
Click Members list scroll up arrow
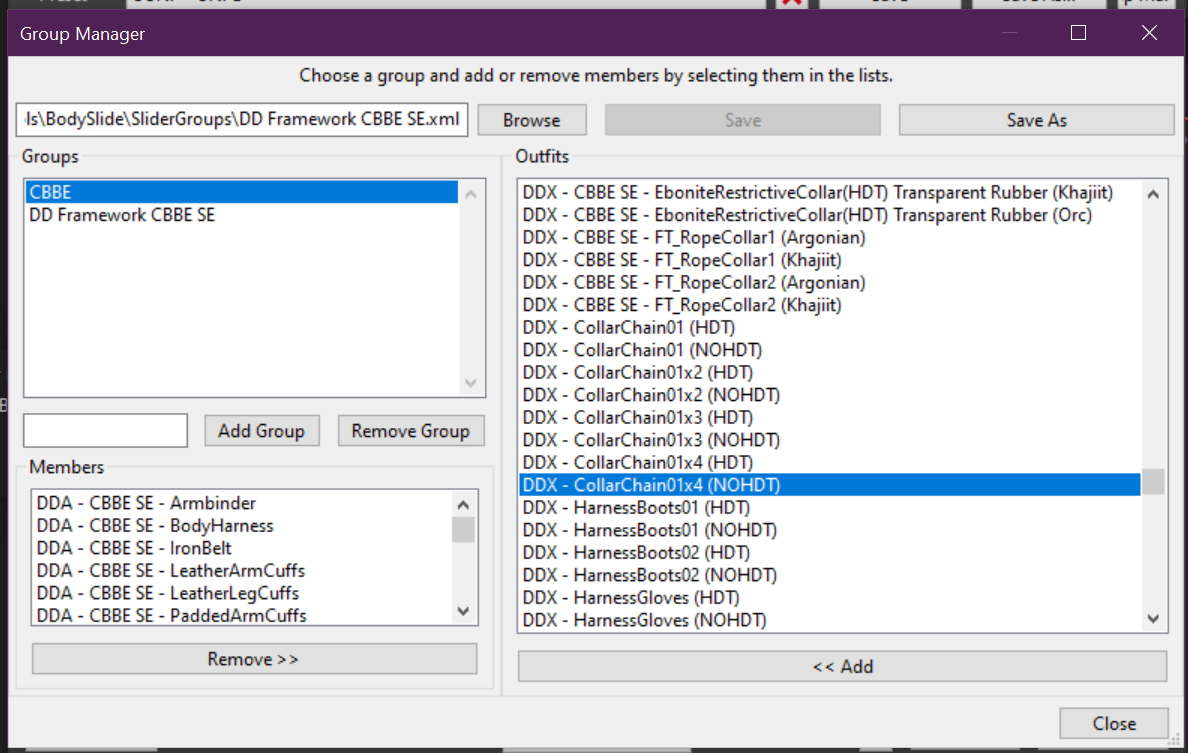[464, 504]
